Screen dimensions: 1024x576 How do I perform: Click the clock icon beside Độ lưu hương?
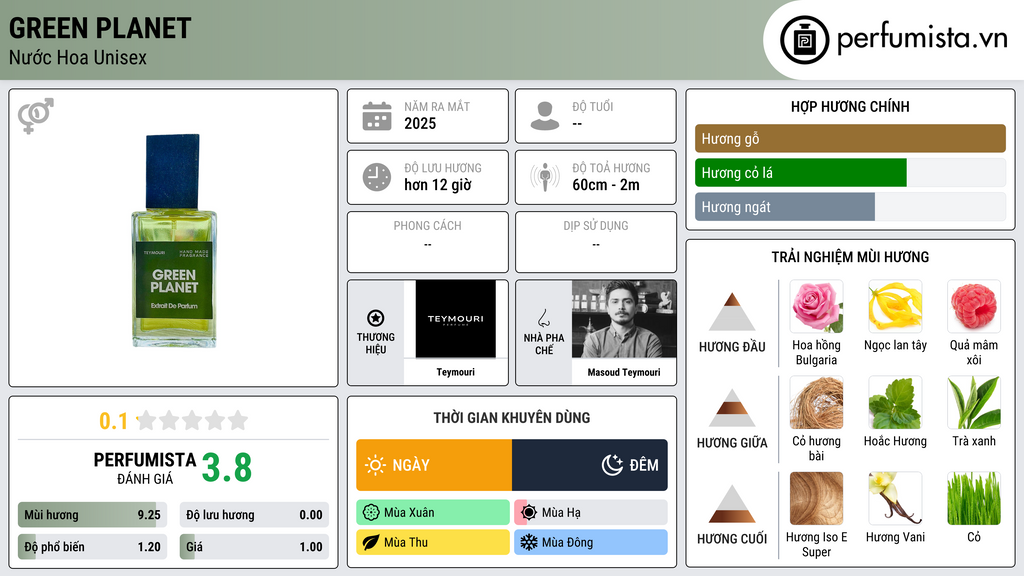click(x=377, y=177)
